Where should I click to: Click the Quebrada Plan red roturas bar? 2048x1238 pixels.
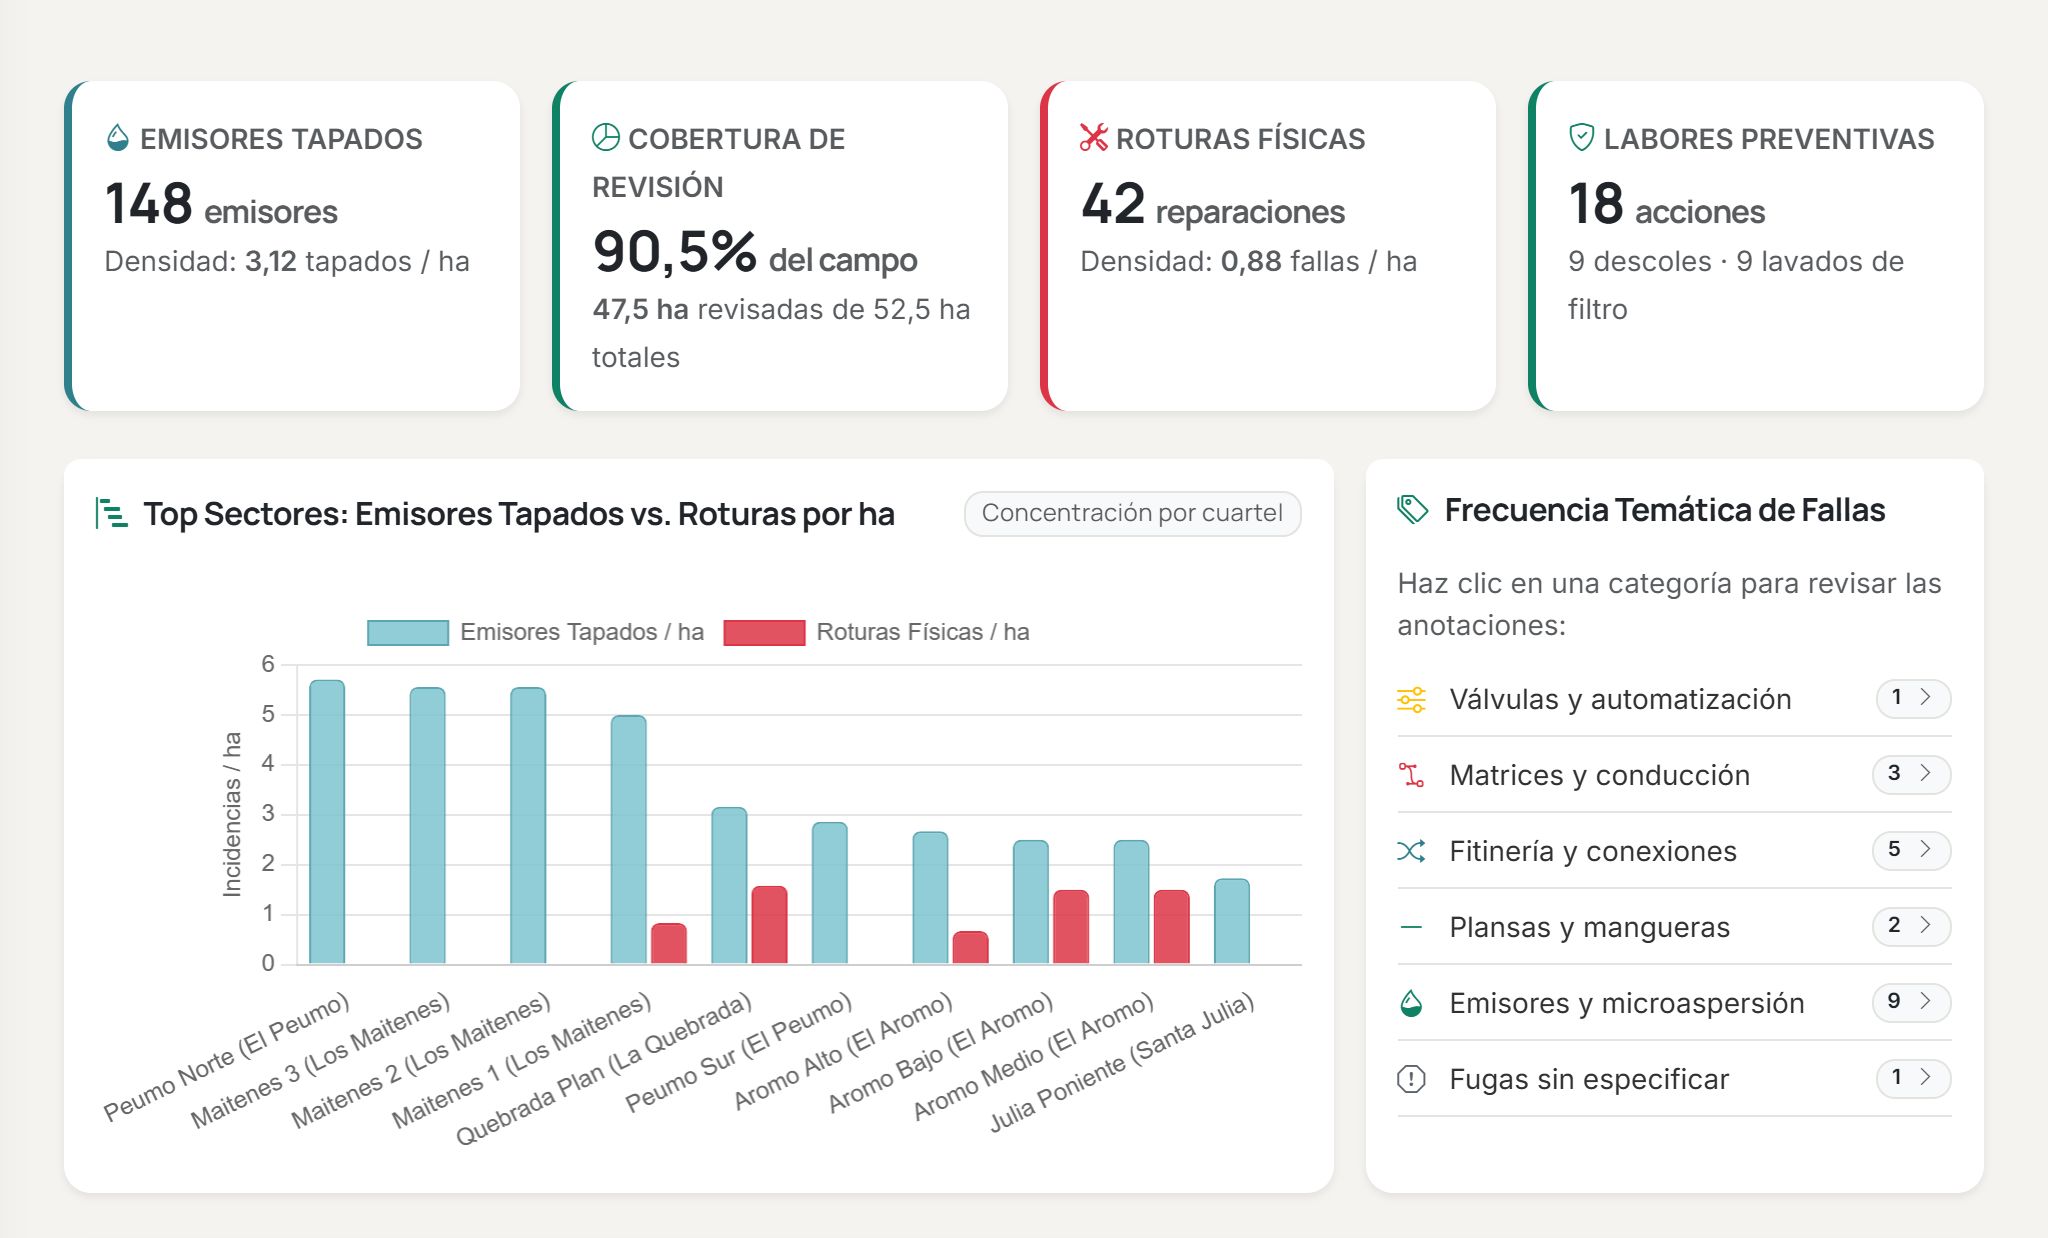[769, 925]
